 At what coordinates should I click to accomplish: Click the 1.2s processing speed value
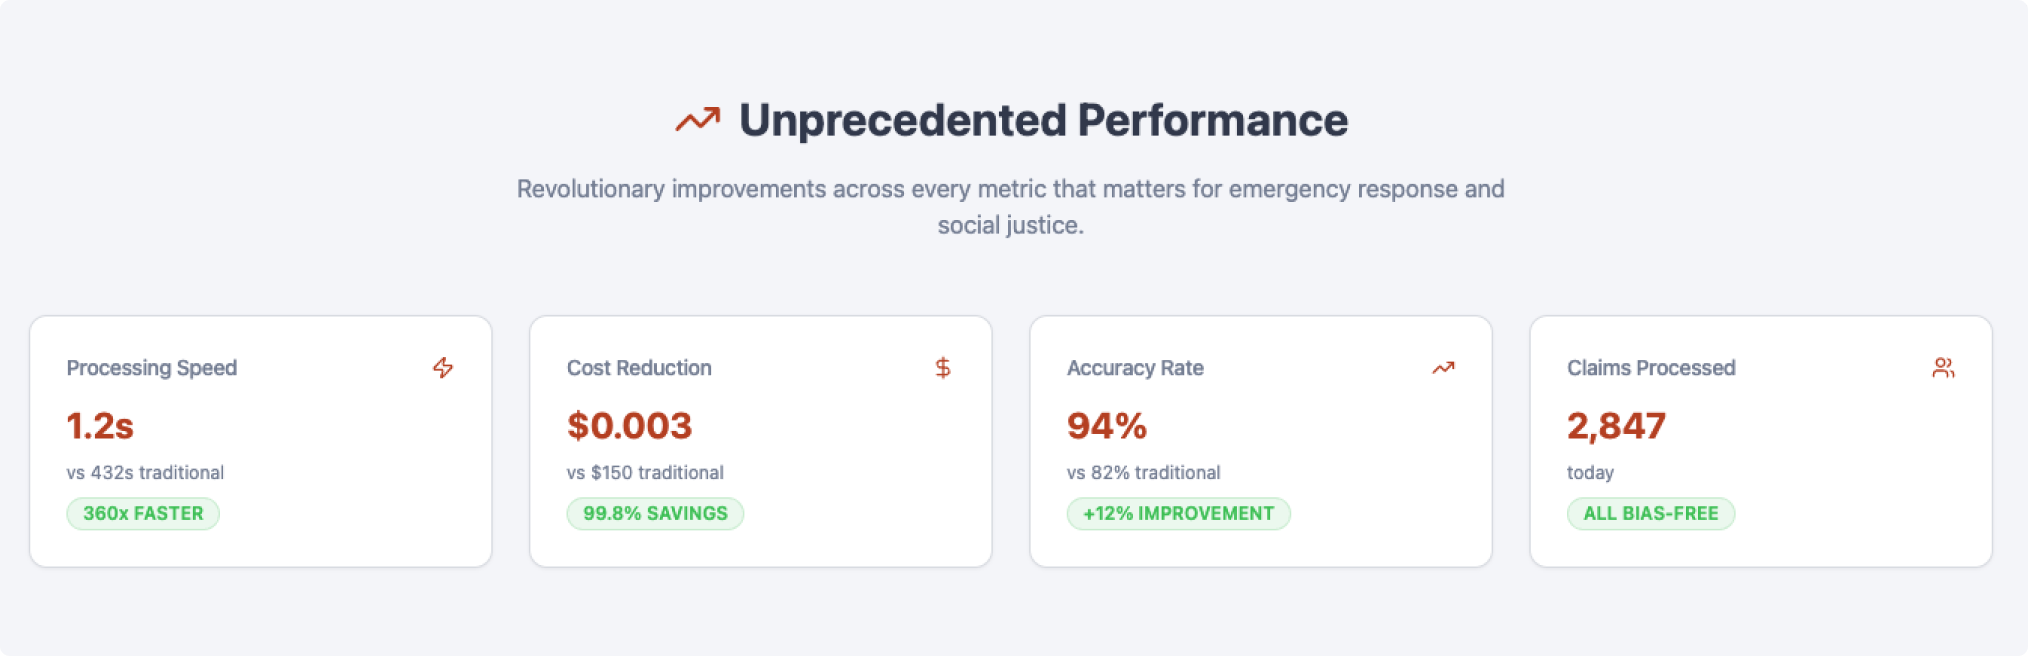(x=100, y=426)
